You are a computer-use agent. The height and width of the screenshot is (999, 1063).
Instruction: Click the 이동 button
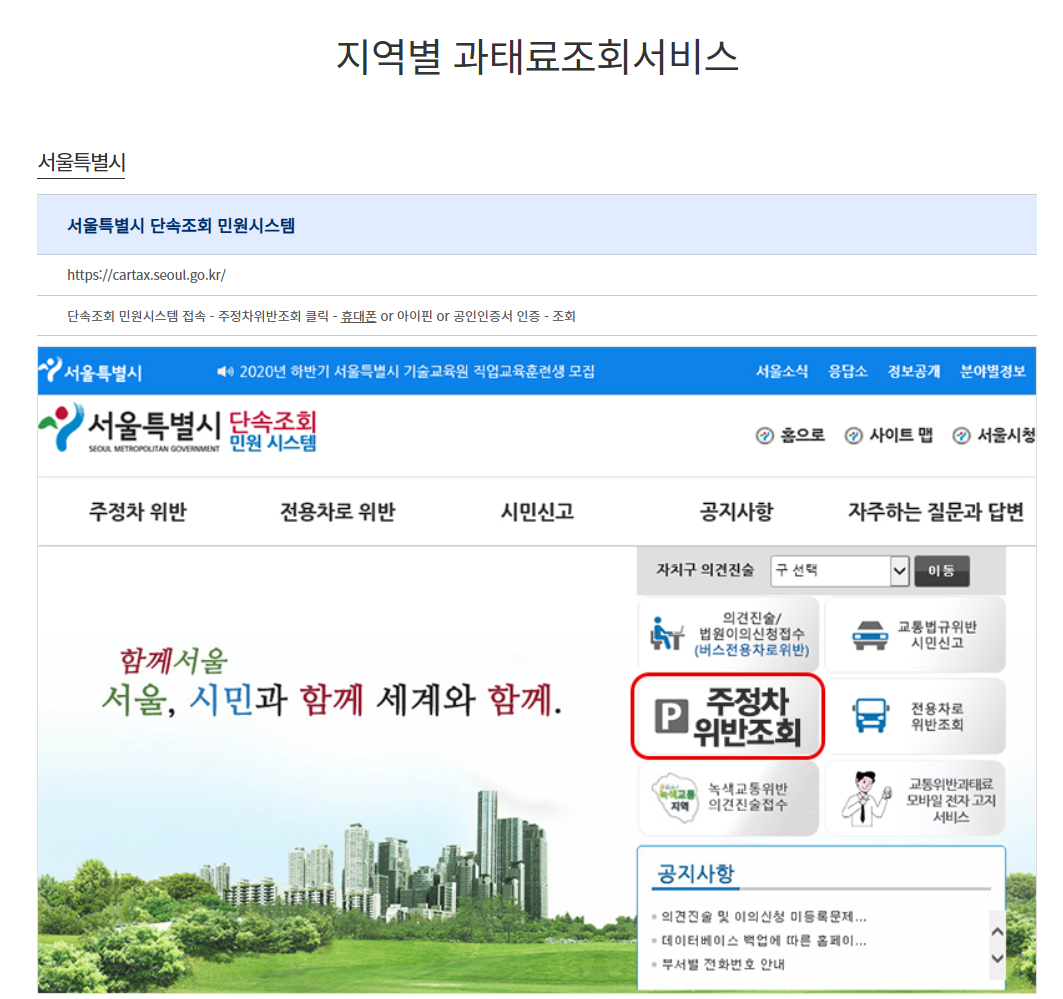[942, 571]
